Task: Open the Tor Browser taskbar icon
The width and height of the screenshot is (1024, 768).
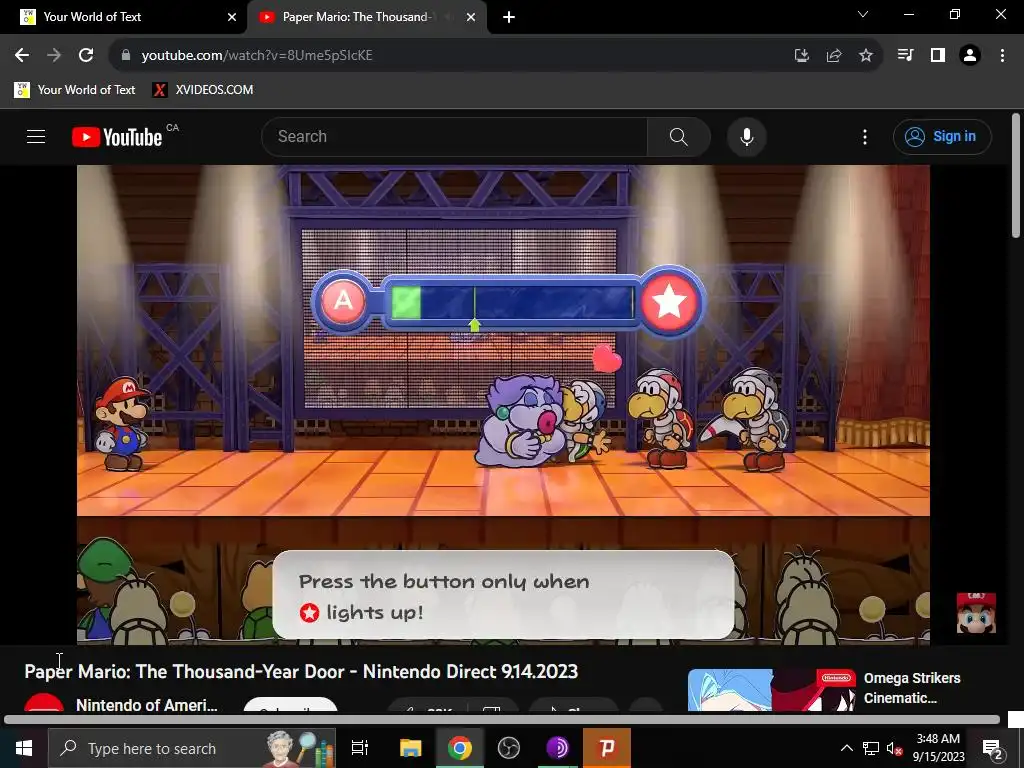Action: coord(558,748)
